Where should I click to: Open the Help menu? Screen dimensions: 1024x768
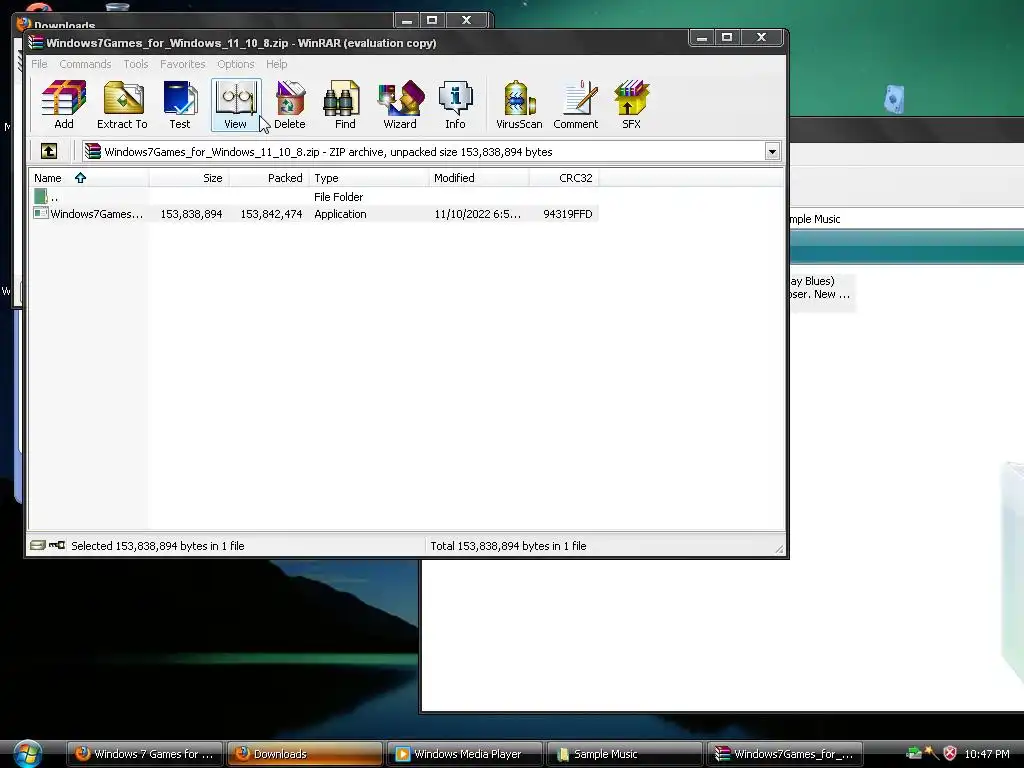click(276, 64)
